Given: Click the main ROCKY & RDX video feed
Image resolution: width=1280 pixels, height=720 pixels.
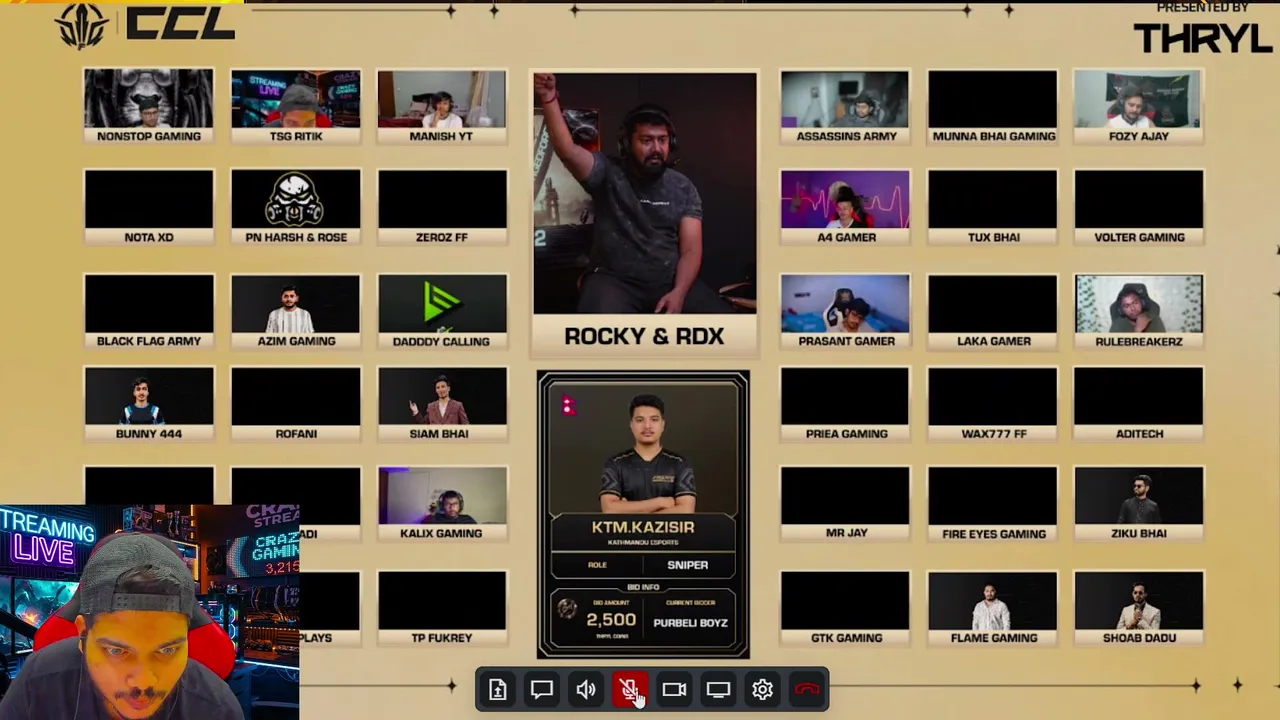Looking at the screenshot, I should coord(645,193).
